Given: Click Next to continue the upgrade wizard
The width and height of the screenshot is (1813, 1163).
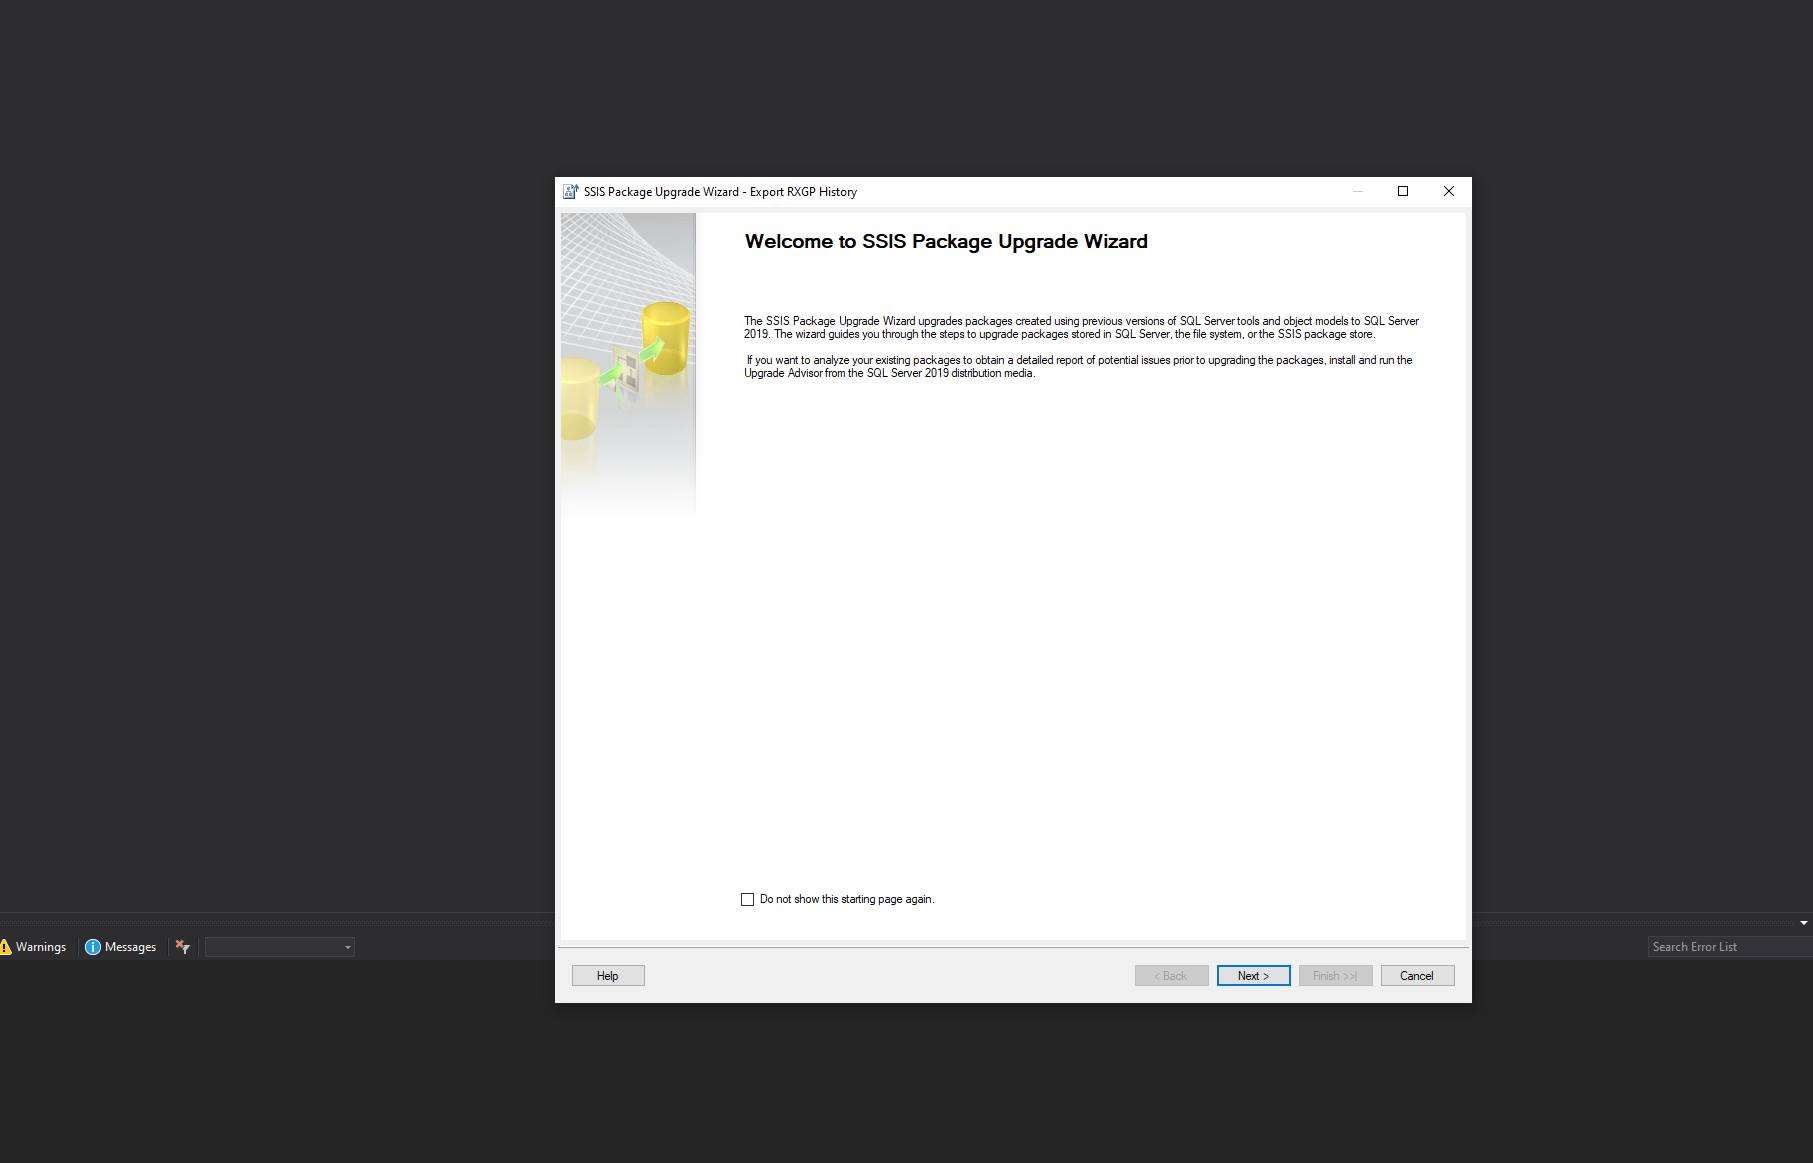Looking at the screenshot, I should pos(1253,976).
